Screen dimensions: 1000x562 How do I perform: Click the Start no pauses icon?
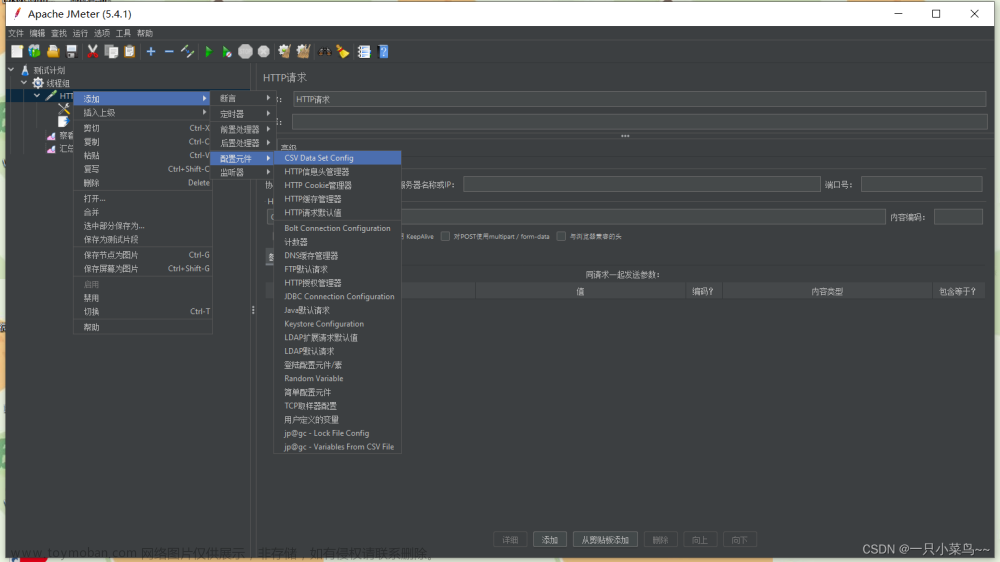pos(226,52)
